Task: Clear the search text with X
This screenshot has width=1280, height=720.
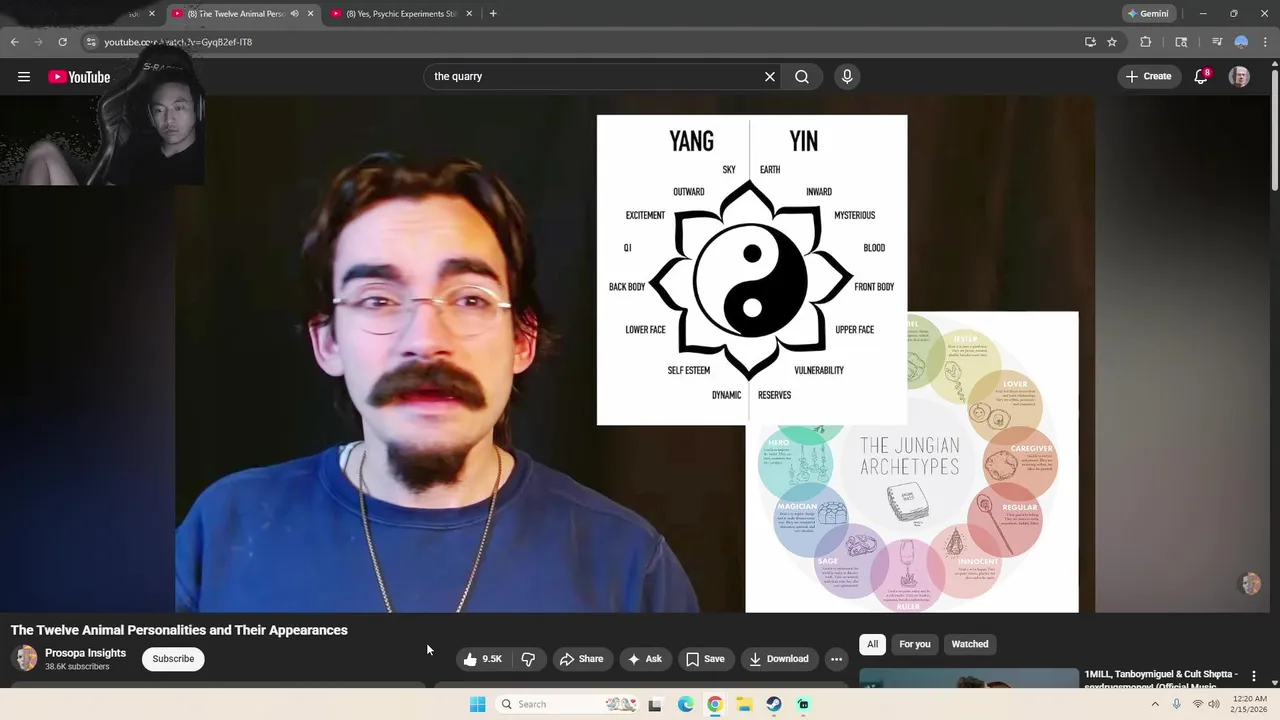Action: click(x=770, y=77)
